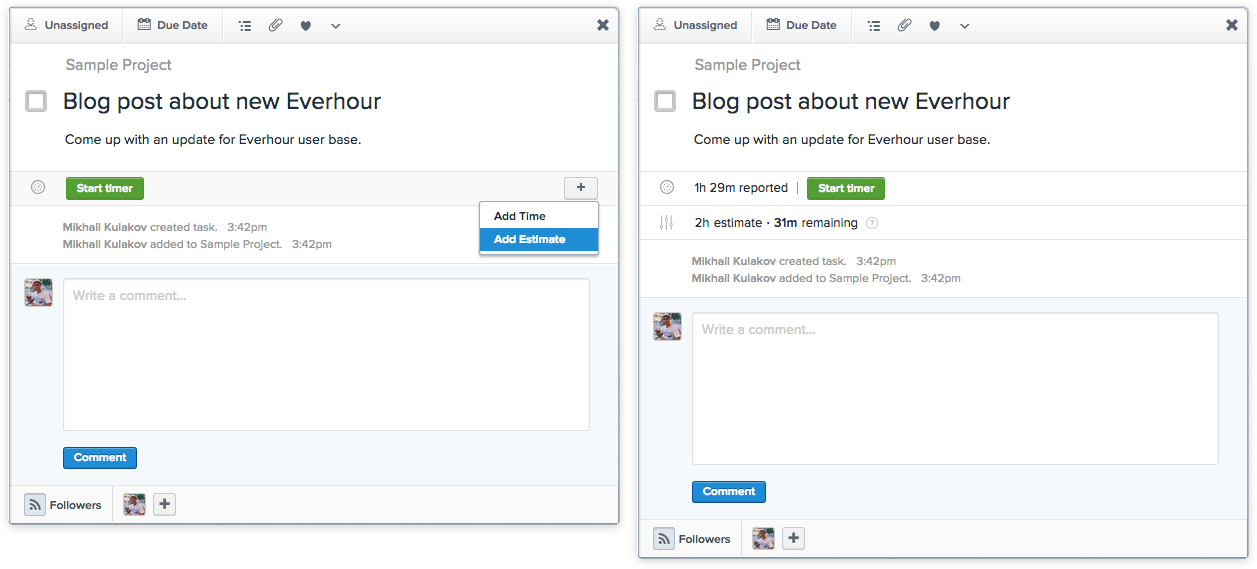
Task: Click the plus dropdown button beside Start timer
Action: point(581,188)
